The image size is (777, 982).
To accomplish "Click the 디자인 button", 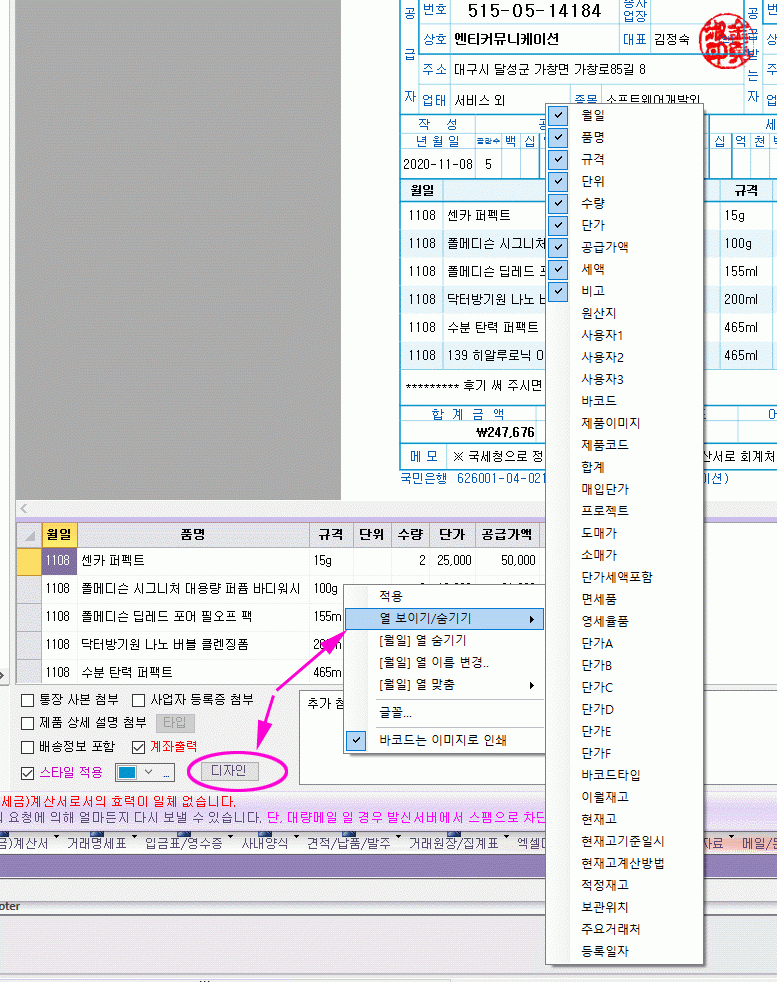I will pyautogui.click(x=229, y=771).
